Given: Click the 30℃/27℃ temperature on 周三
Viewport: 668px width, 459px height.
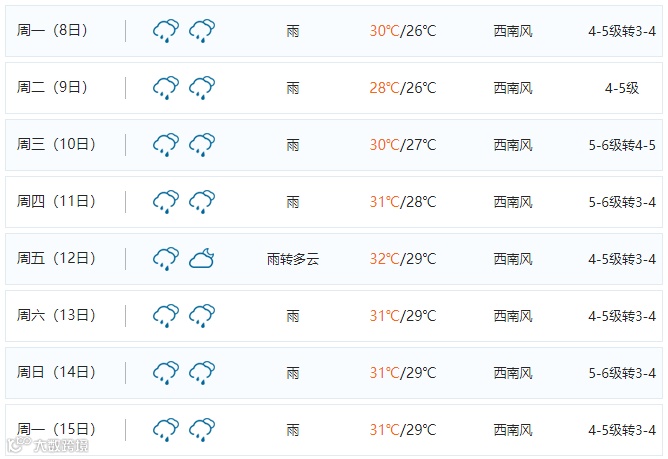Looking at the screenshot, I should coord(403,145).
